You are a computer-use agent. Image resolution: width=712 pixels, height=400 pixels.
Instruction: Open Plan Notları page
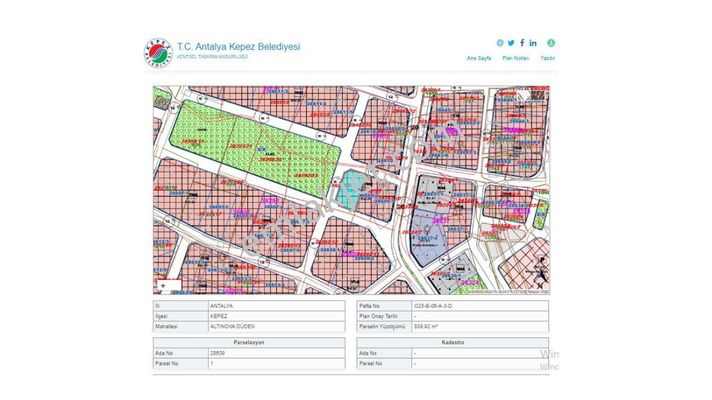click(515, 58)
